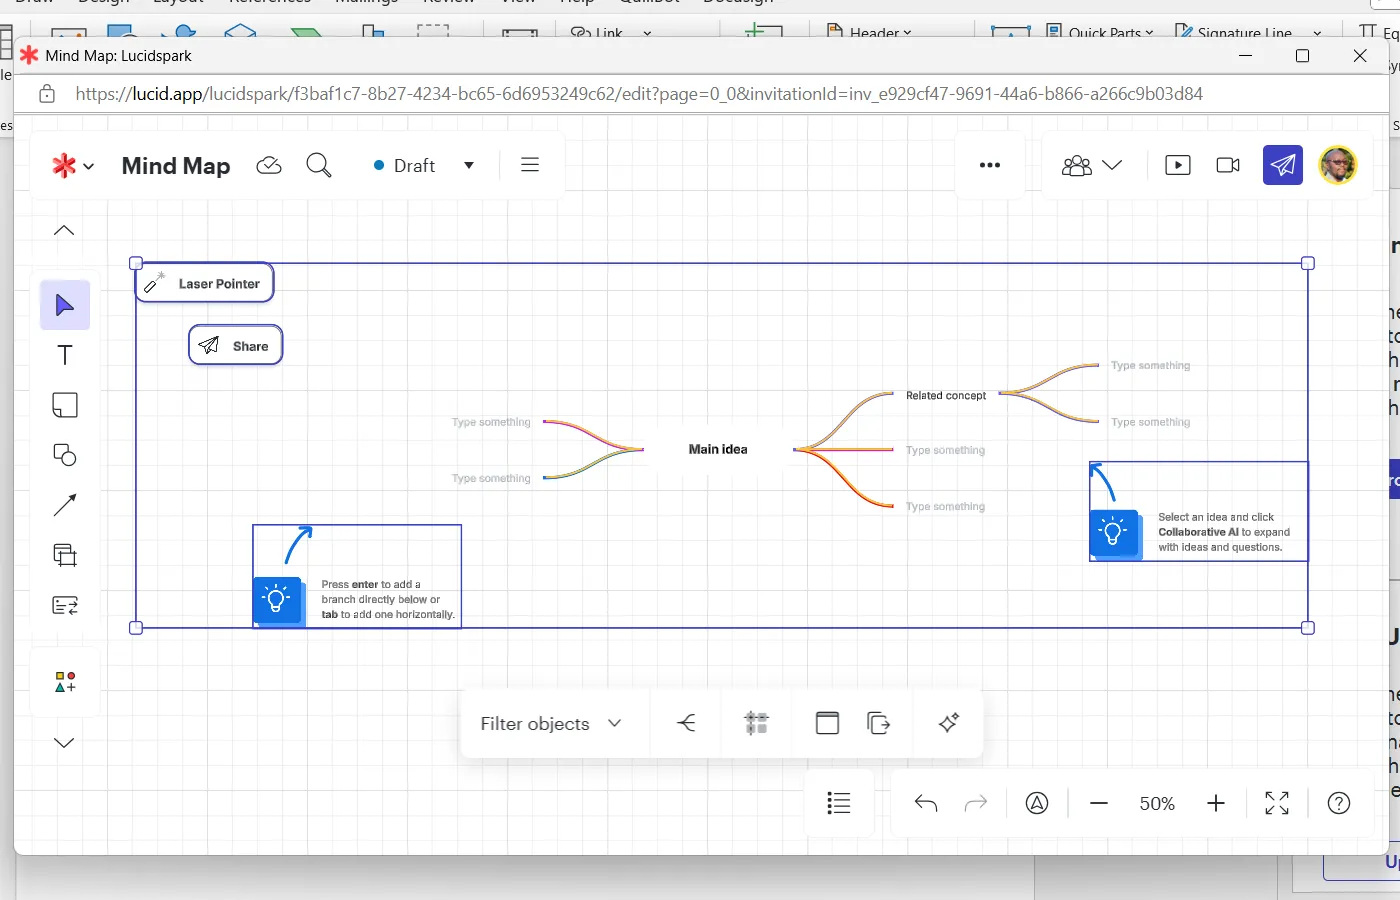Screen dimensions: 1400x900
Task: Open the Collaborative AI sparkle tool
Action: coord(948,723)
